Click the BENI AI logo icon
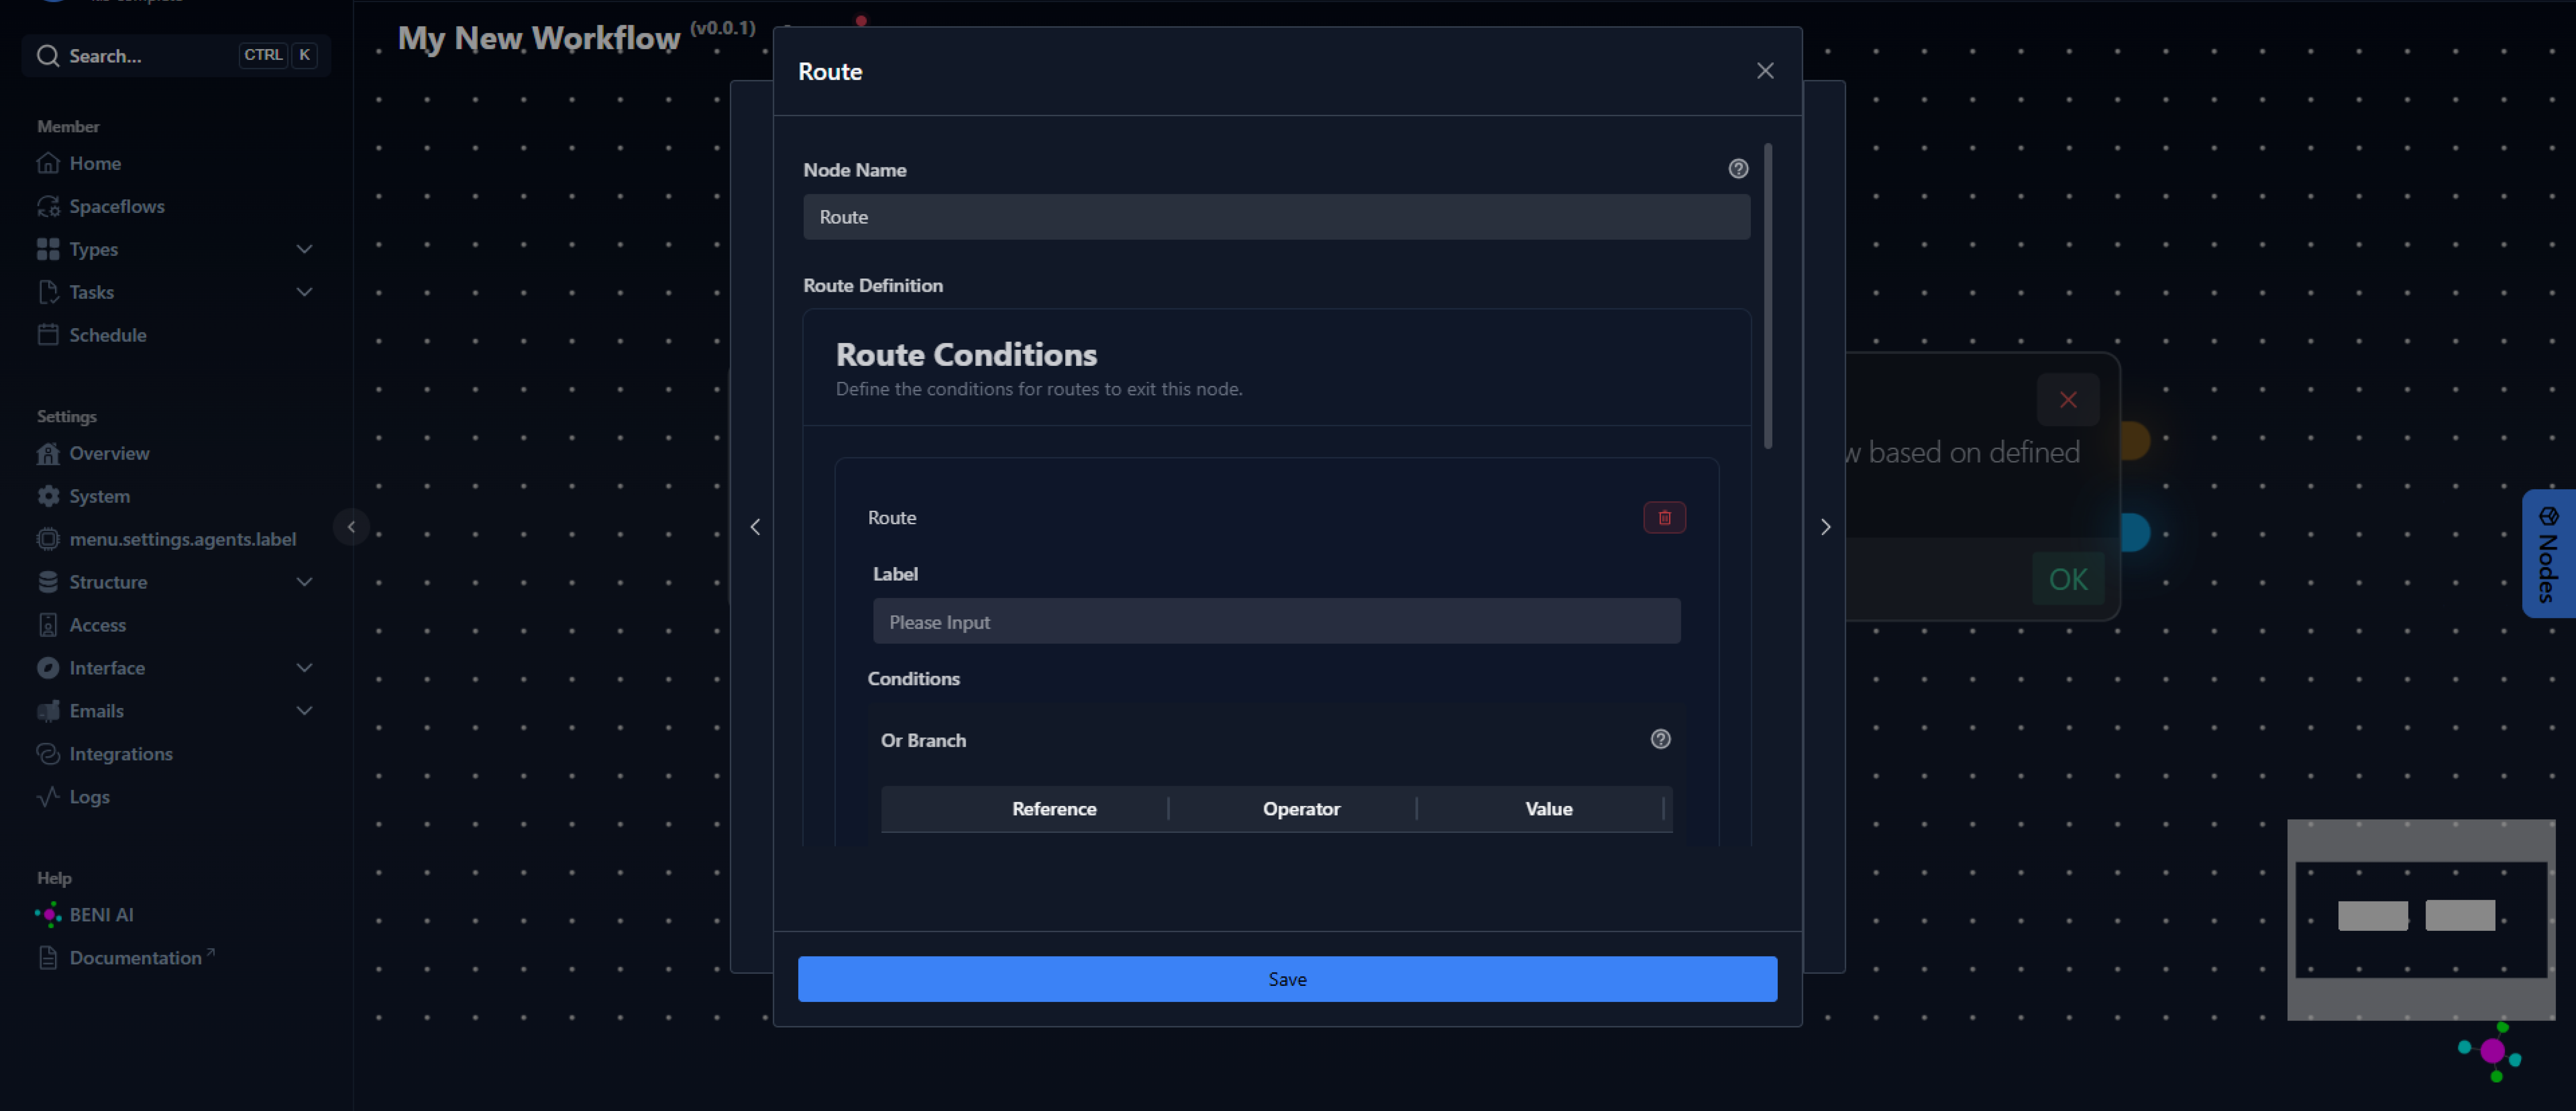Image resolution: width=2576 pixels, height=1111 pixels. coord(48,915)
